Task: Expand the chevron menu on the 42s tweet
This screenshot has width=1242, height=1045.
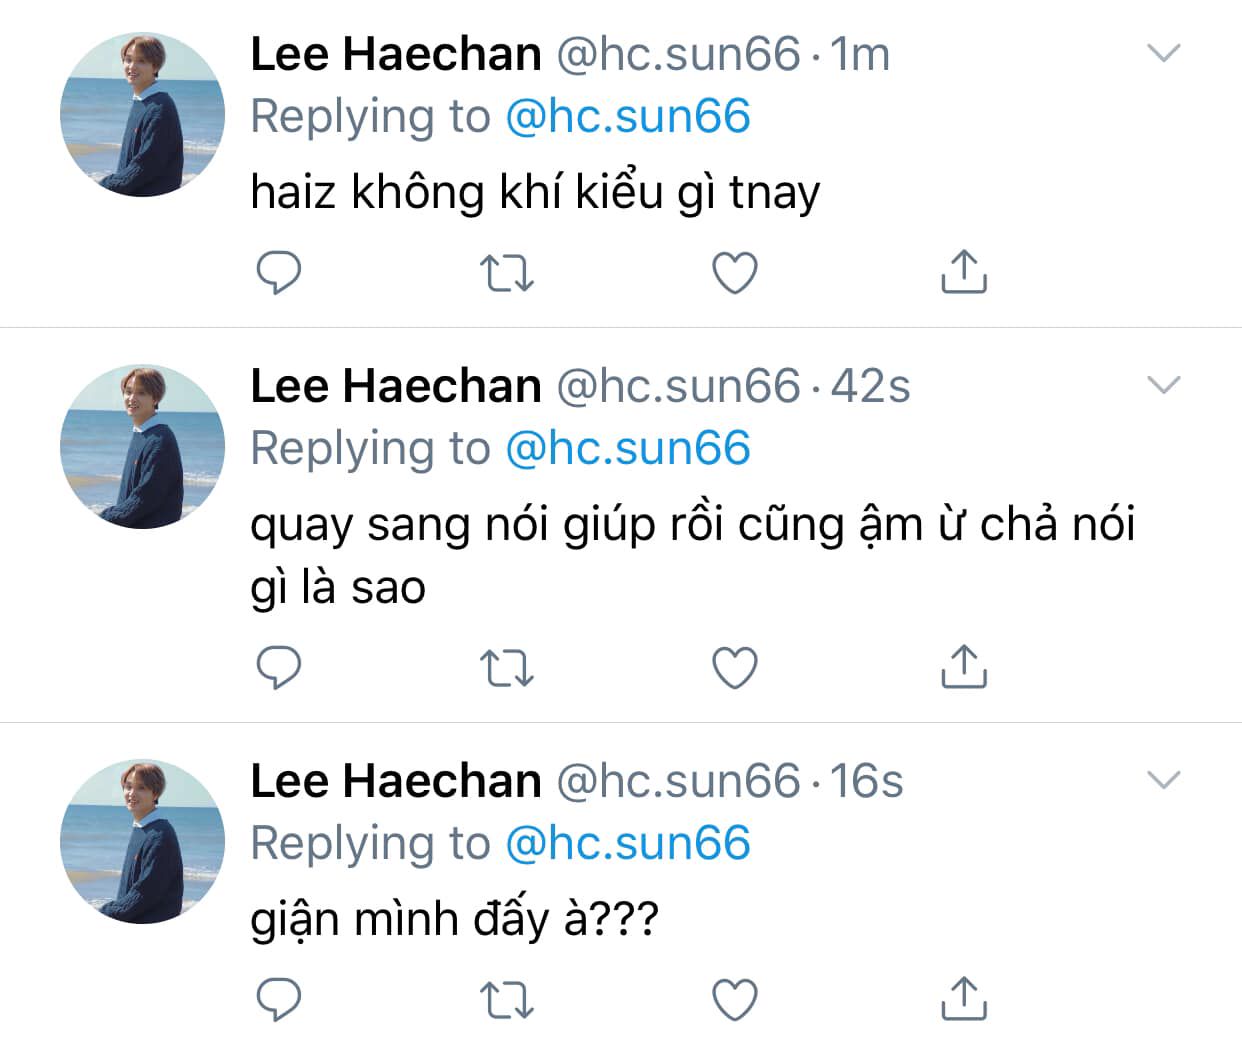Action: (1163, 385)
